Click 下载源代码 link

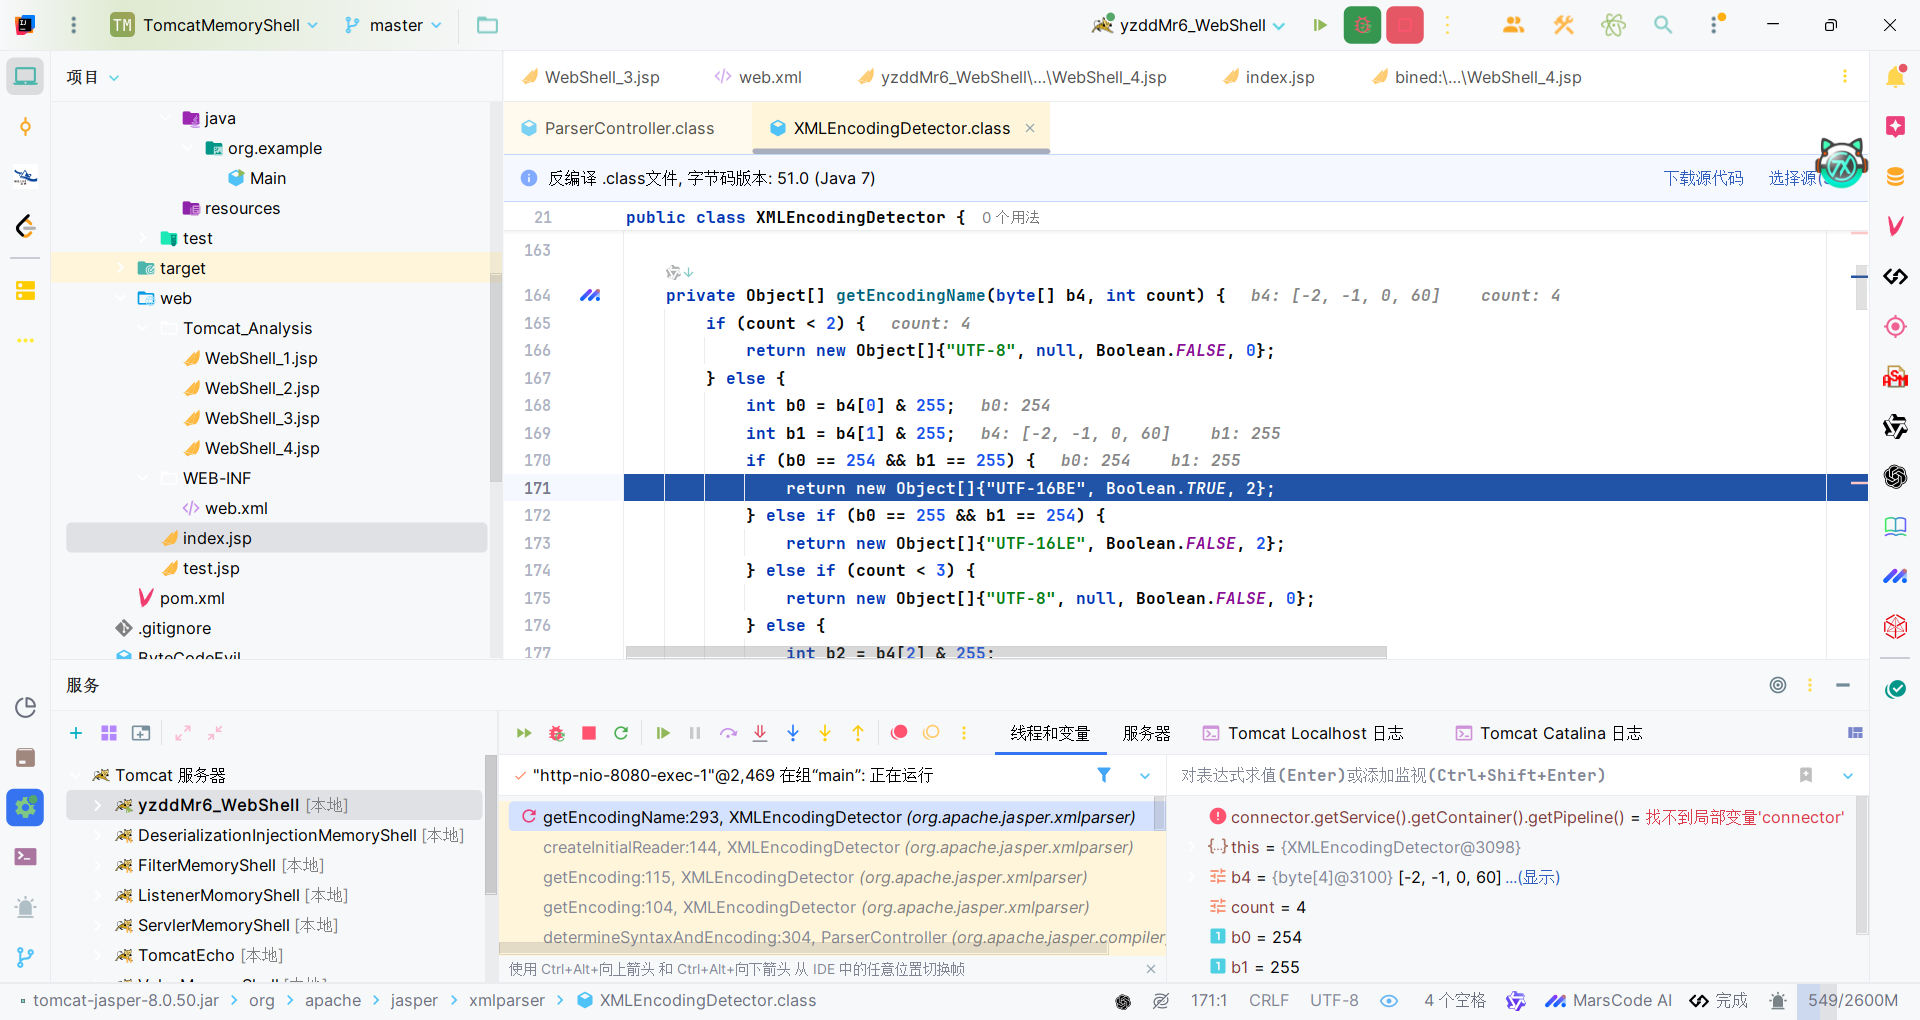tap(1703, 178)
